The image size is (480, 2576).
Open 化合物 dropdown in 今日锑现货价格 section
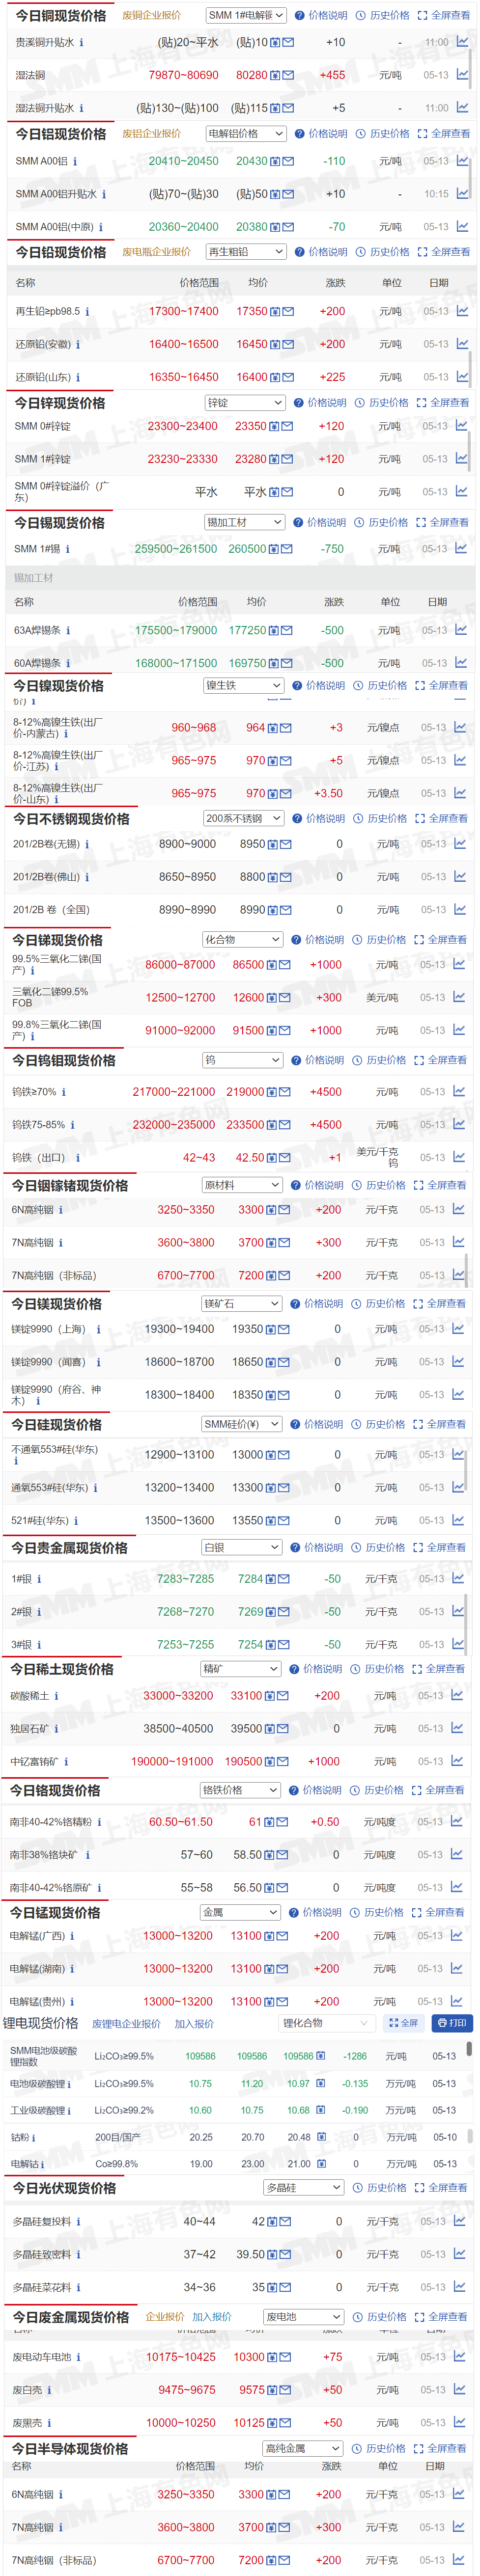pos(243,940)
